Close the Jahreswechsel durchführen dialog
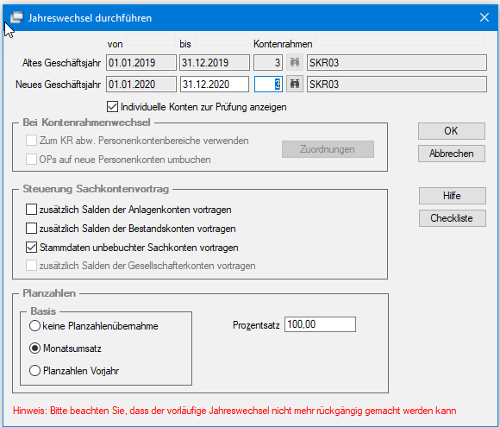This screenshot has width=500, height=427. [484, 17]
